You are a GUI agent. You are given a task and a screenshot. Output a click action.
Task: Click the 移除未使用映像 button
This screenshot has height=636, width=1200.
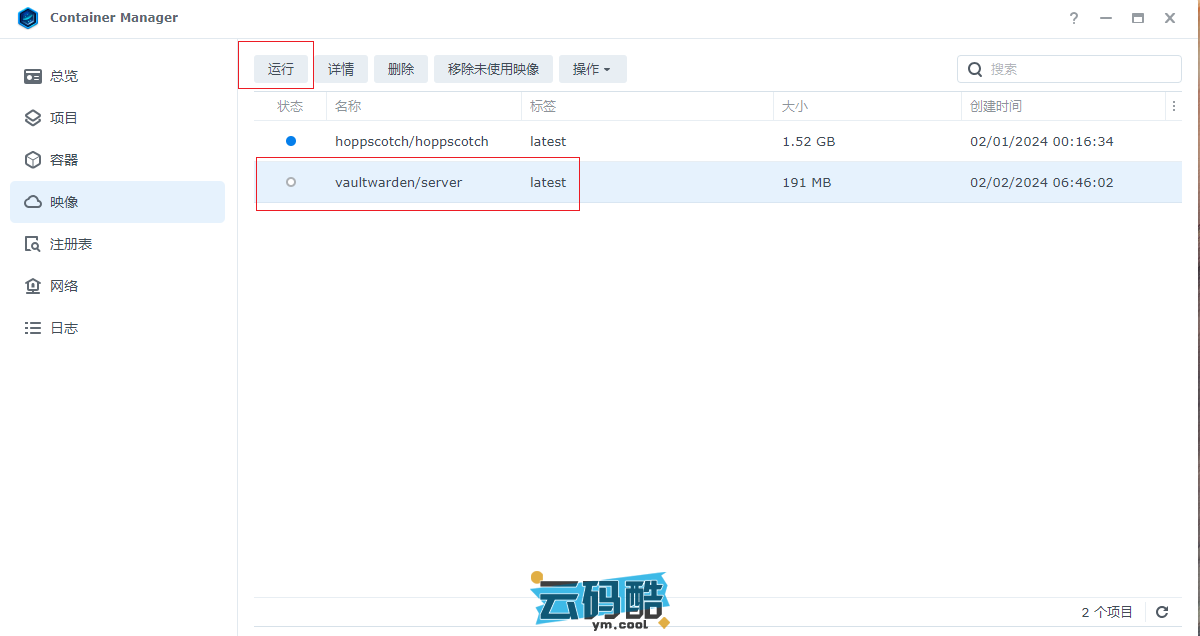[x=493, y=69]
